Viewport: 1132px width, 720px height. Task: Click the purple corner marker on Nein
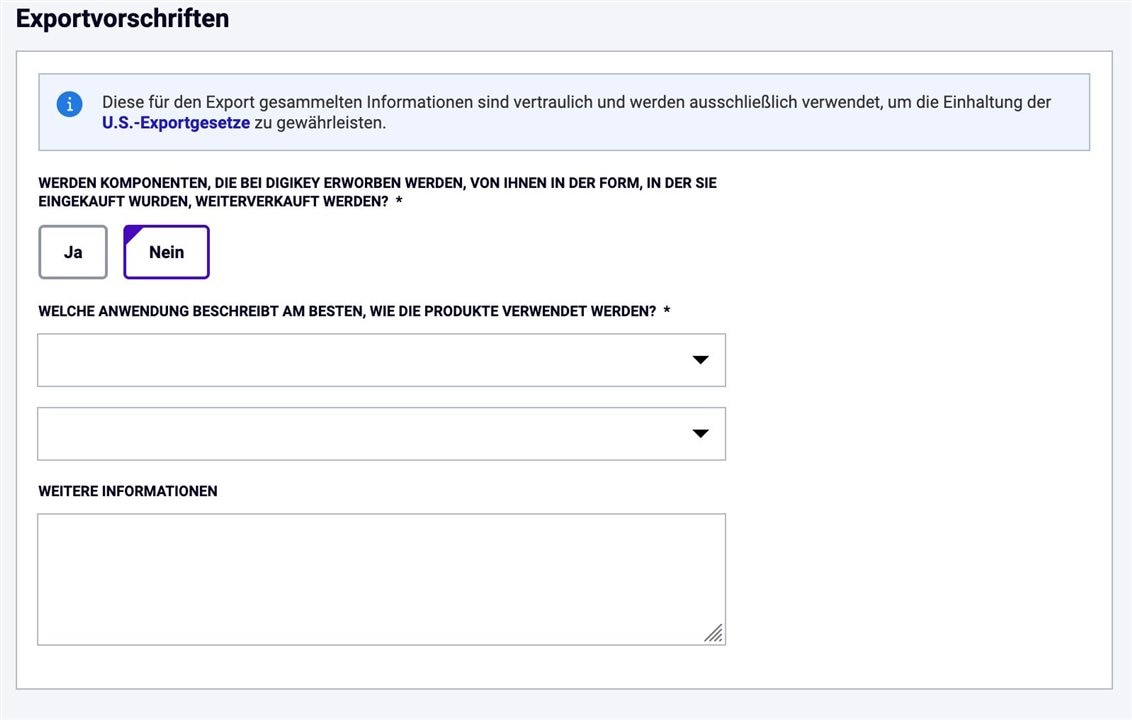131,233
